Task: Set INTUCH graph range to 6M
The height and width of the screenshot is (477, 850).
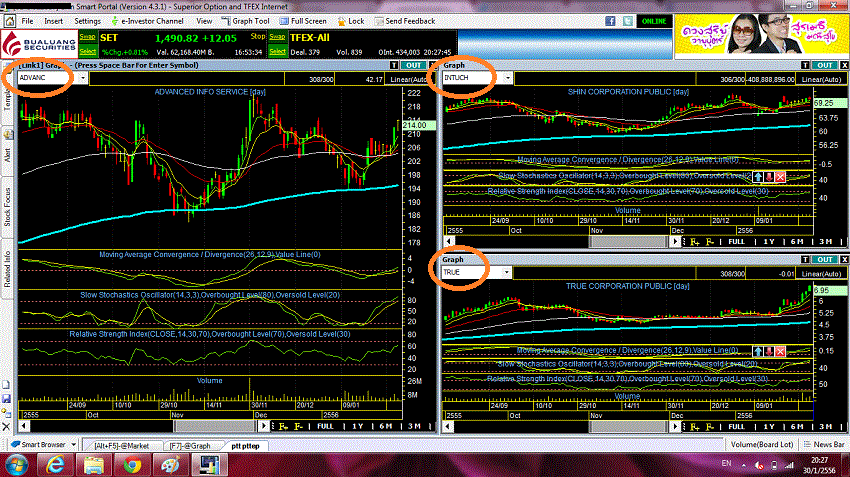Action: point(797,242)
